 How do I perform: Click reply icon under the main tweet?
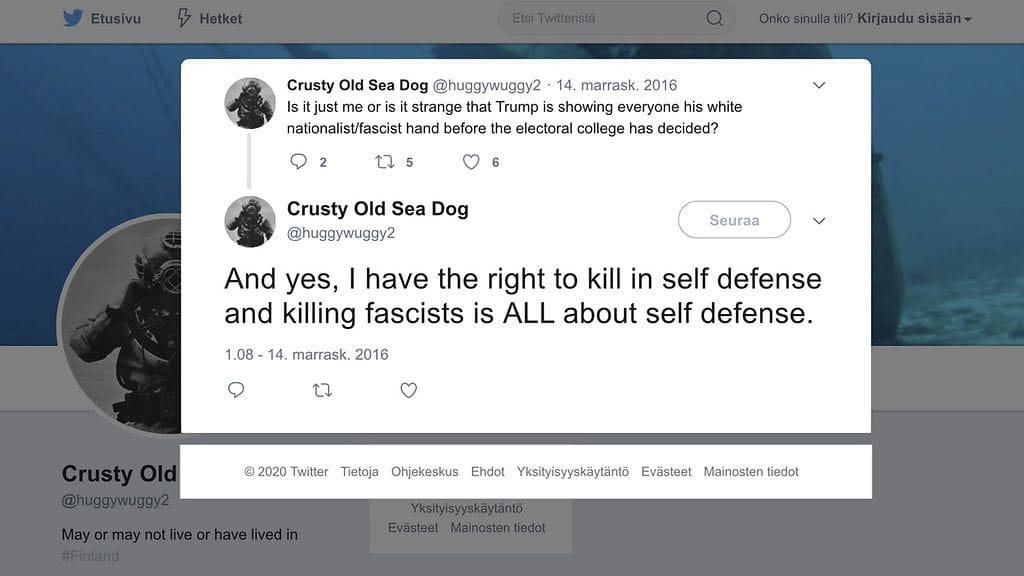pyautogui.click(x=236, y=390)
